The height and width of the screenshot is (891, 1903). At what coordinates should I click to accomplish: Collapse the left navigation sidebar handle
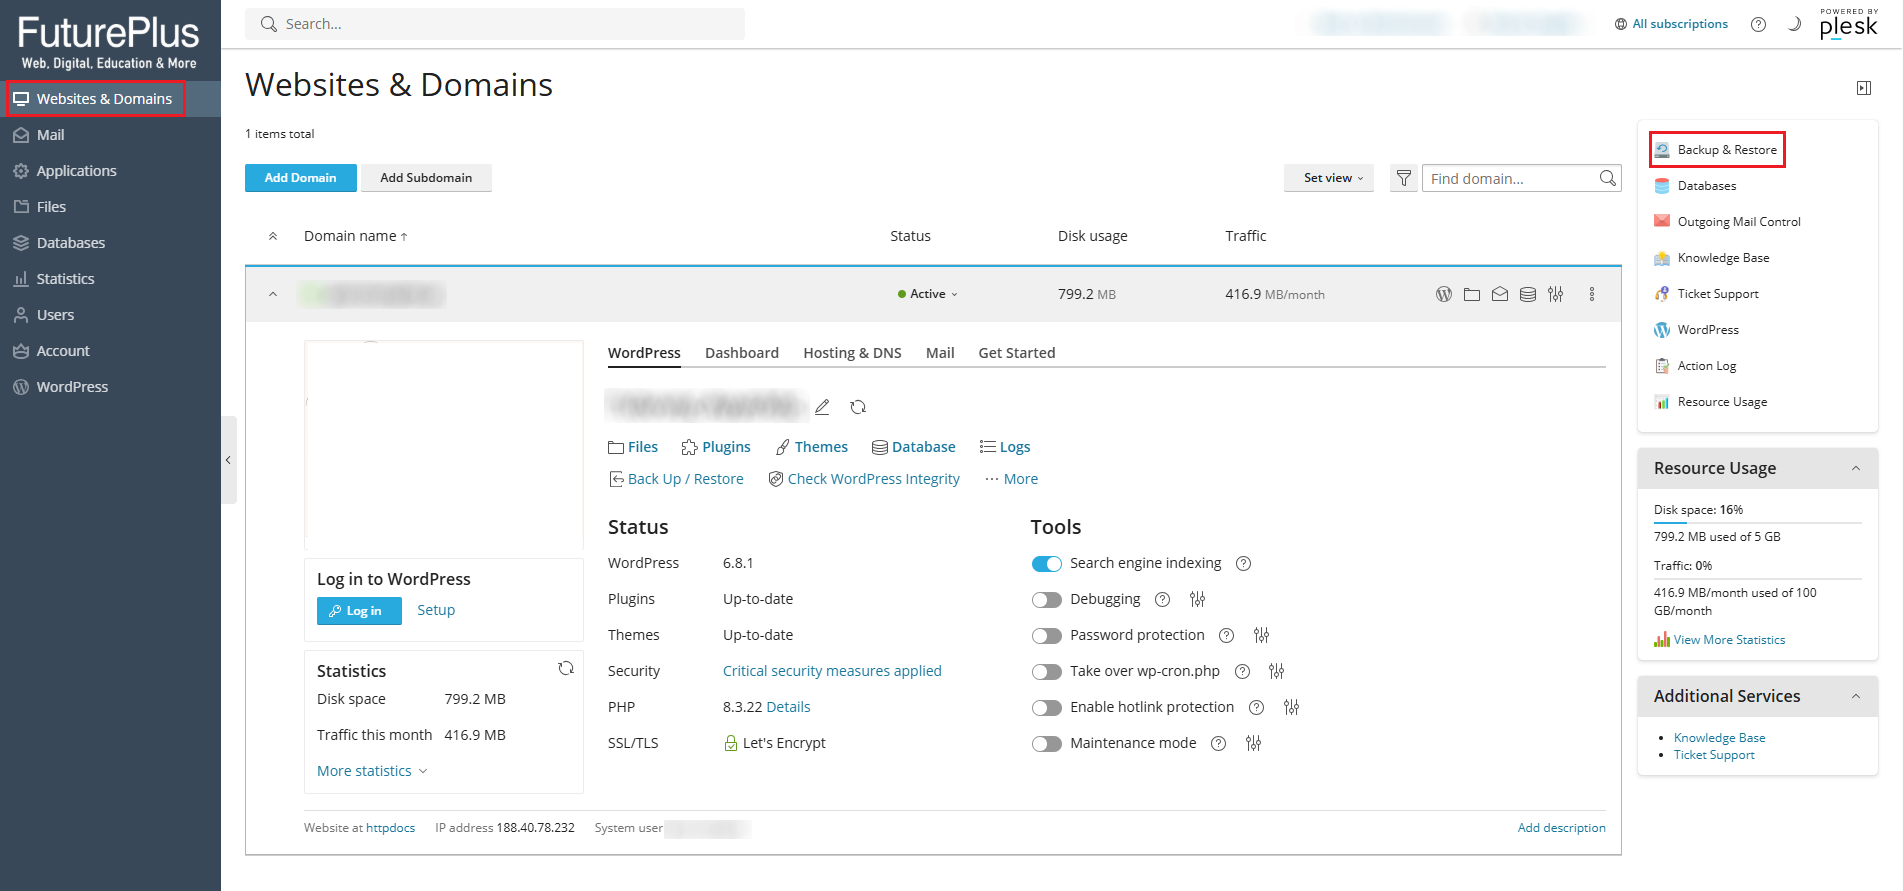click(x=229, y=460)
